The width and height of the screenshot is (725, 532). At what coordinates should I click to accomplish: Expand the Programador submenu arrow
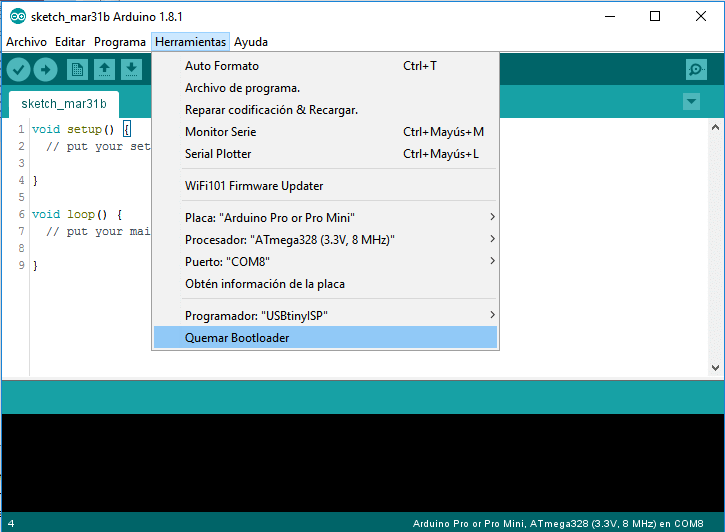(492, 315)
